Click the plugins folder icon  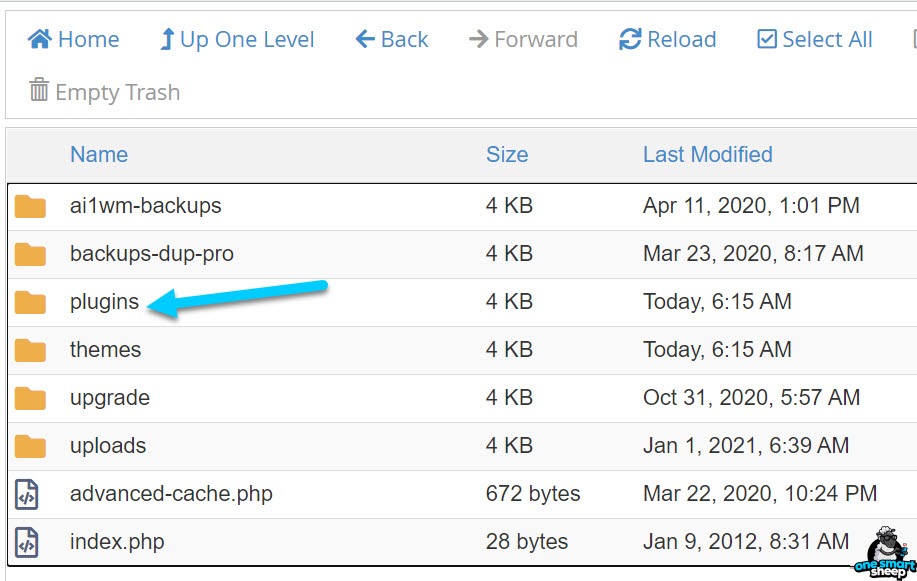tap(30, 302)
